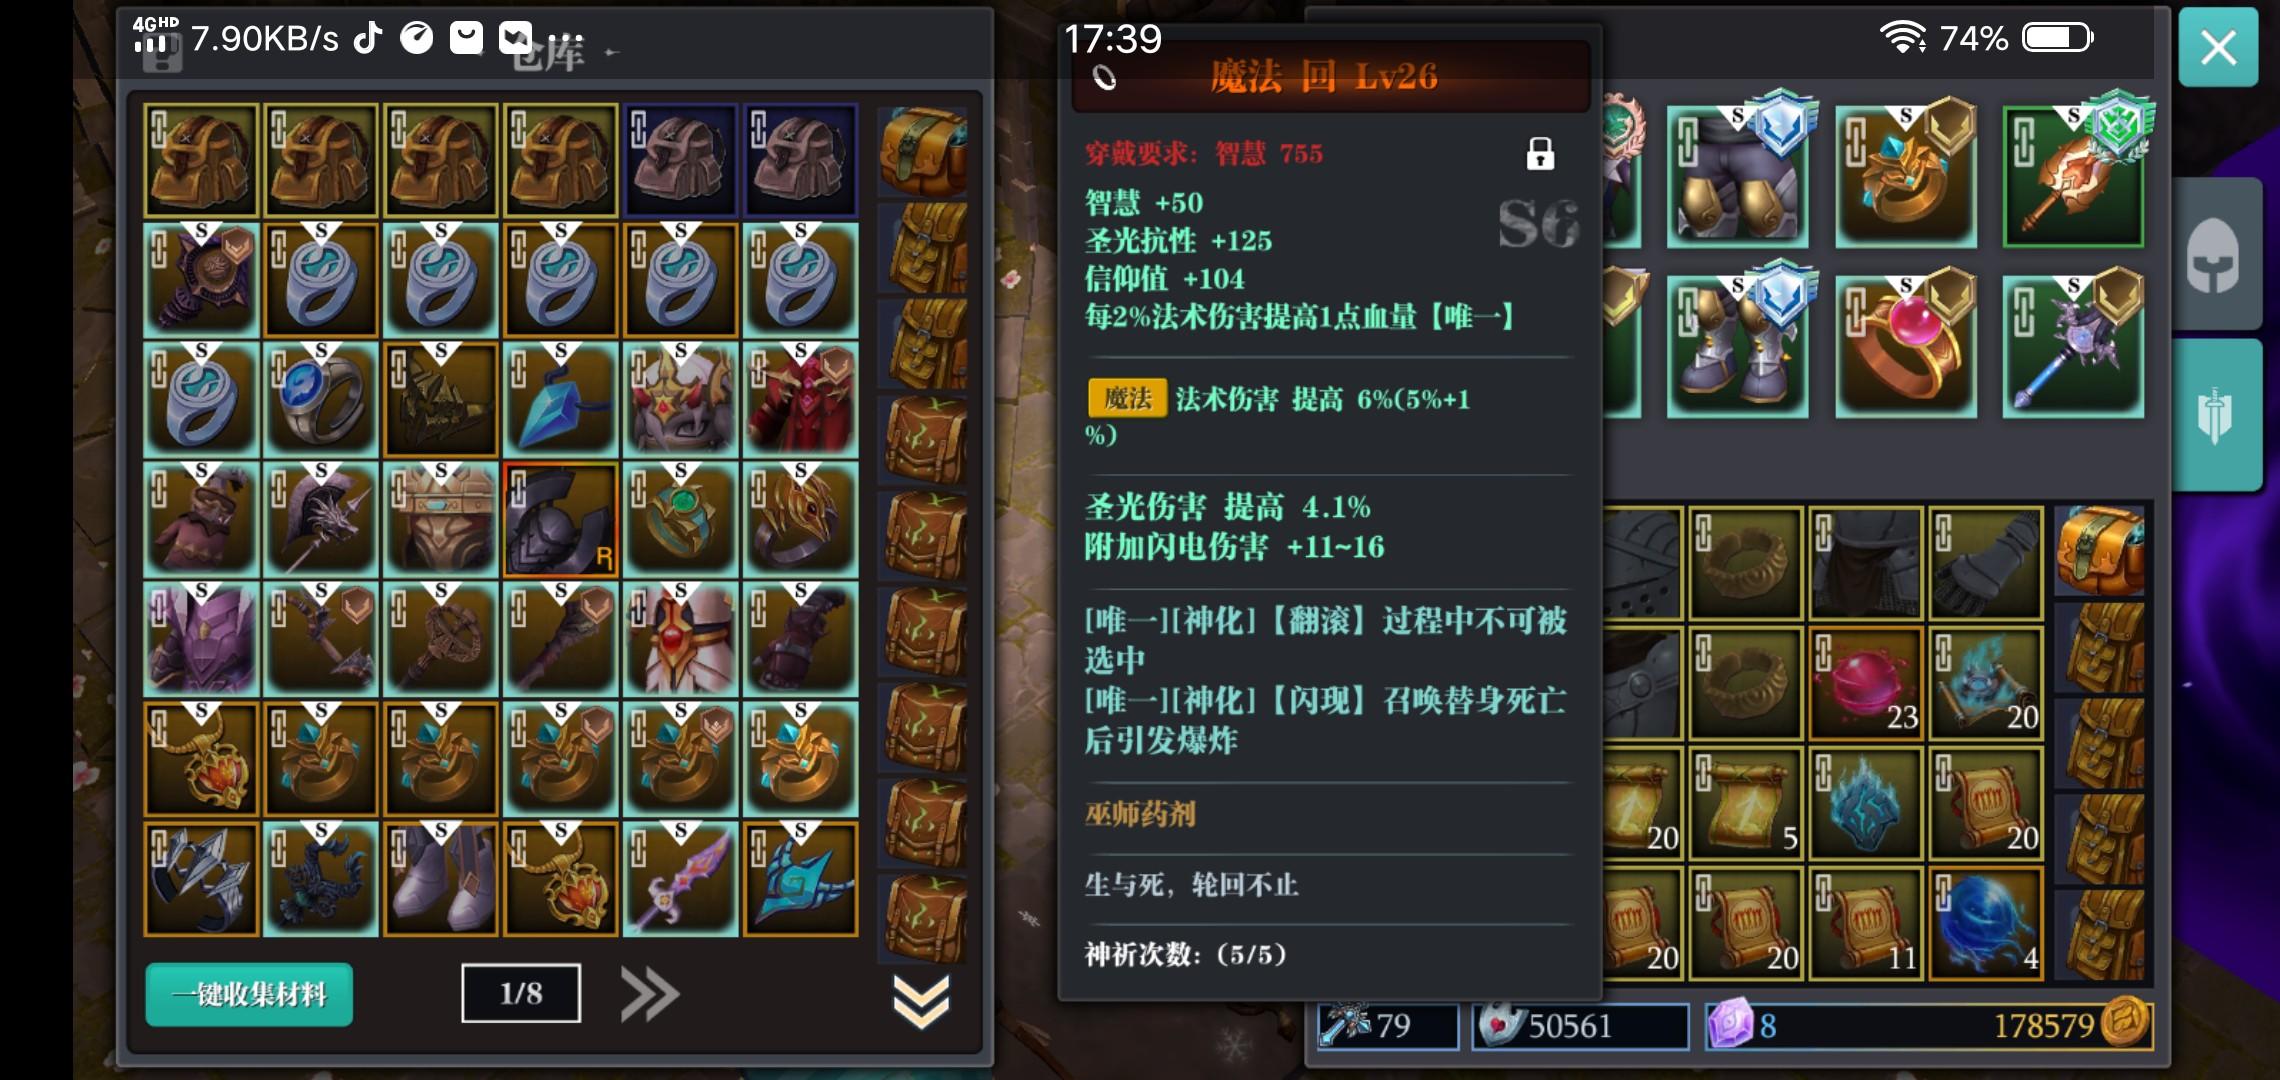
Task: Select the flaming mace with green badge
Action: pyautogui.click(x=2074, y=177)
